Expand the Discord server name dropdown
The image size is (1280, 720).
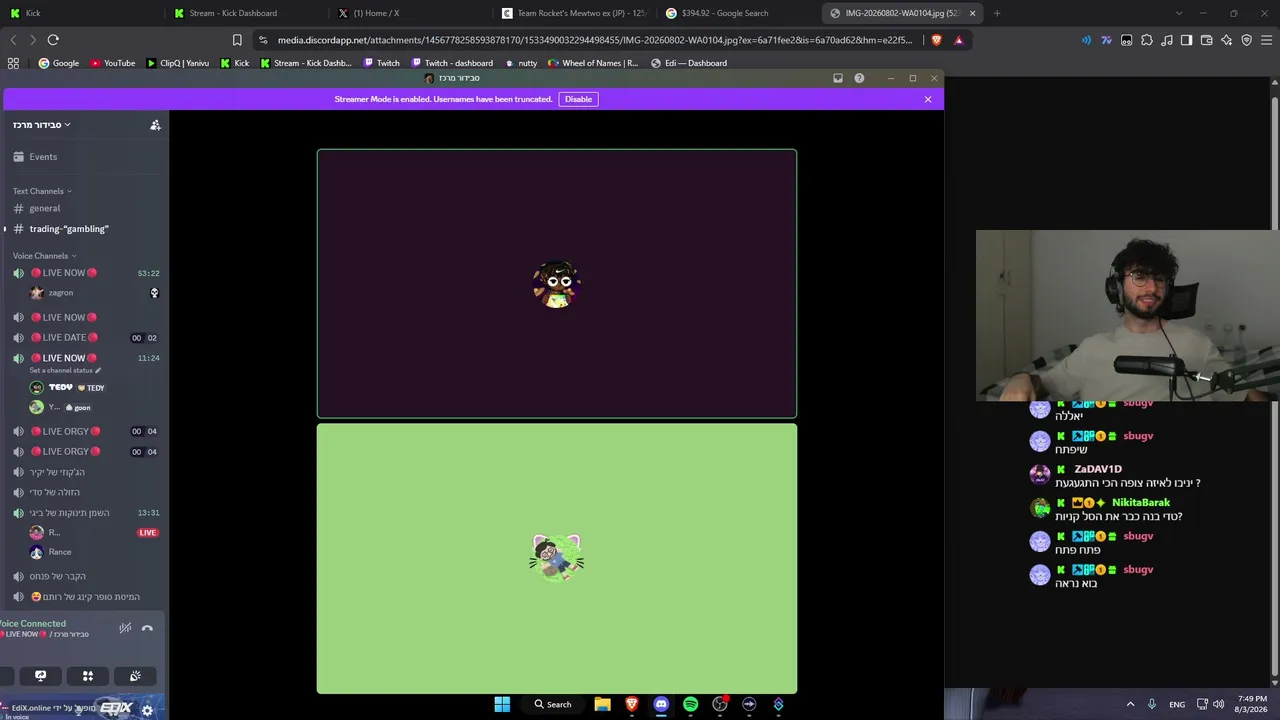[x=42, y=125]
